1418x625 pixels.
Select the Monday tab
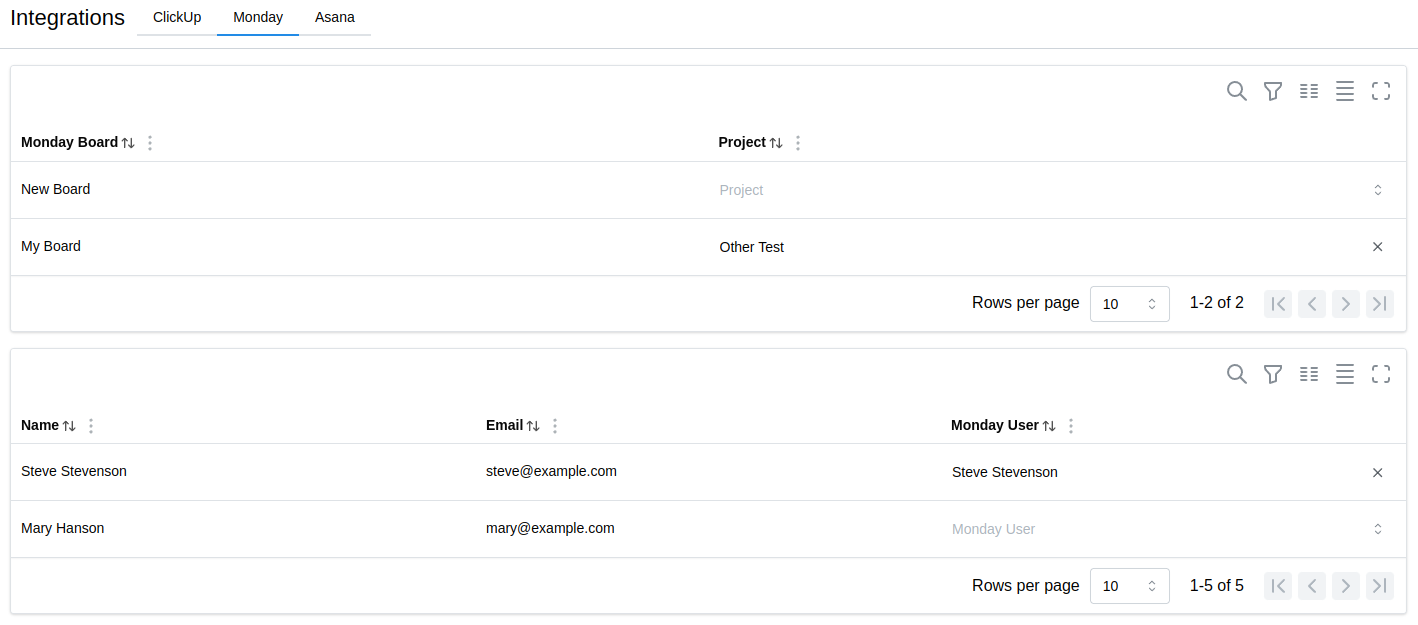(258, 18)
